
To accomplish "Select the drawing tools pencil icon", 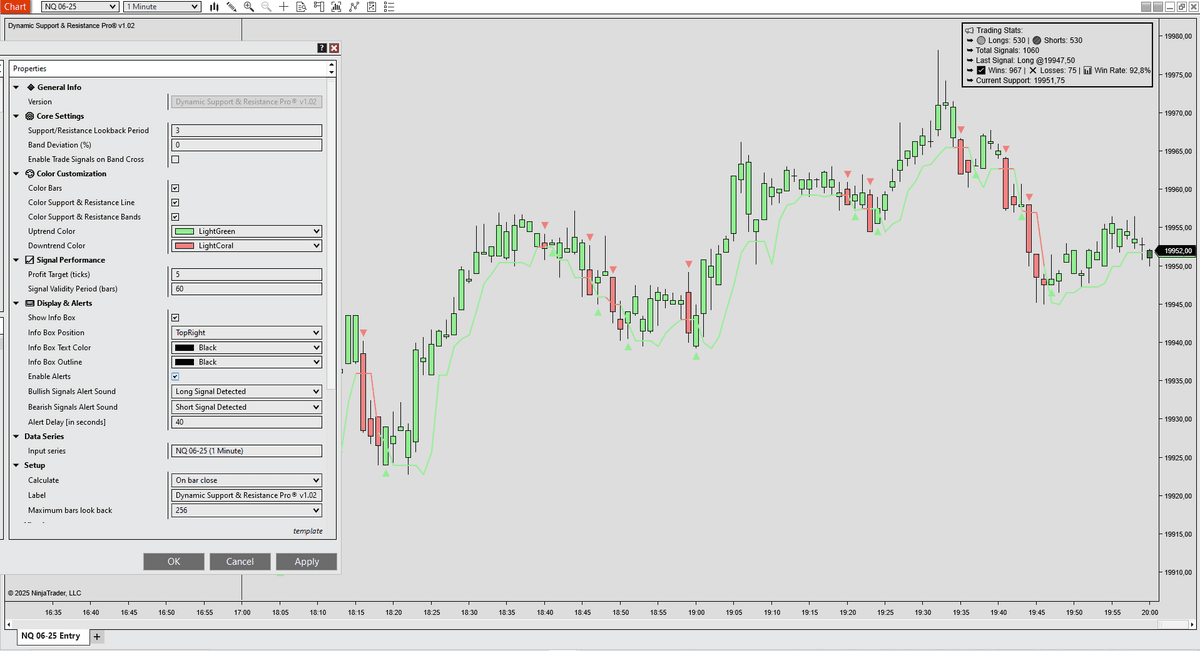I will (232, 7).
